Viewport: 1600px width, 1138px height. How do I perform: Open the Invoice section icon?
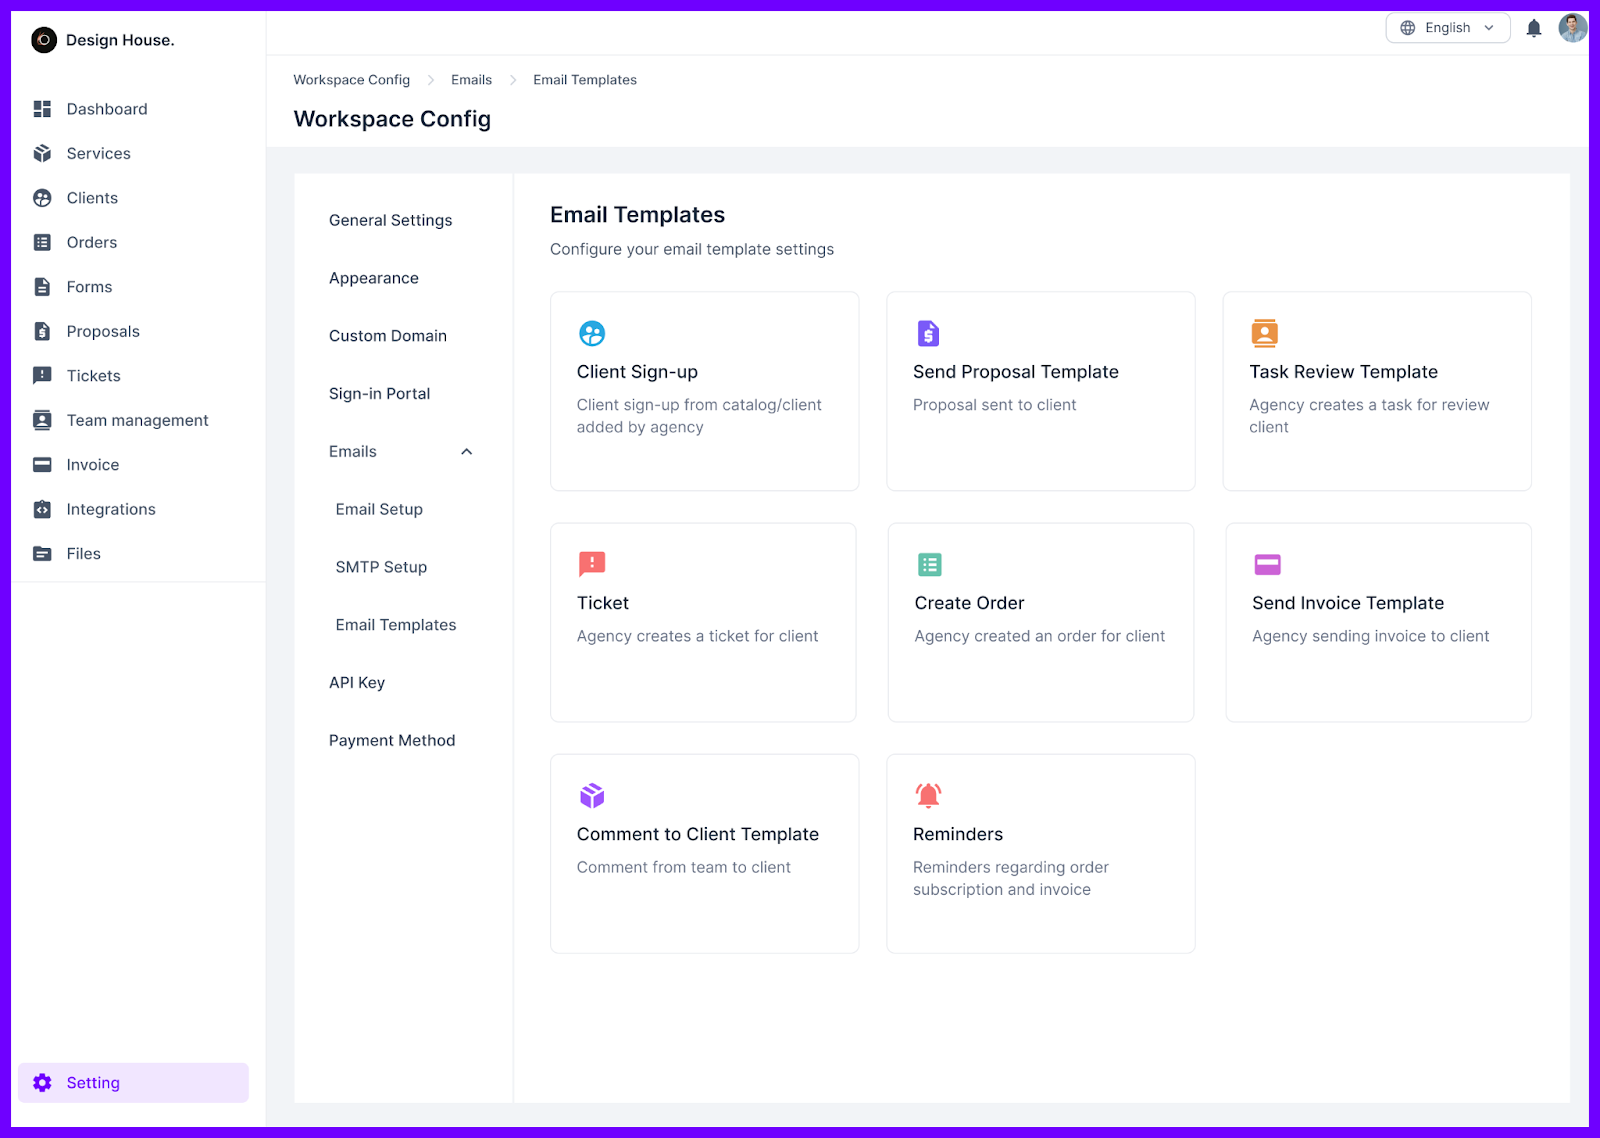pyautogui.click(x=42, y=464)
